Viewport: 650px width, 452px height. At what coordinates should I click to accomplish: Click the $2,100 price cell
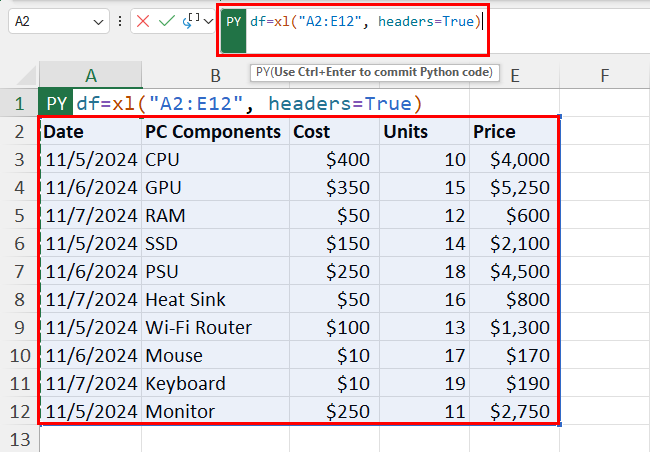(514, 243)
